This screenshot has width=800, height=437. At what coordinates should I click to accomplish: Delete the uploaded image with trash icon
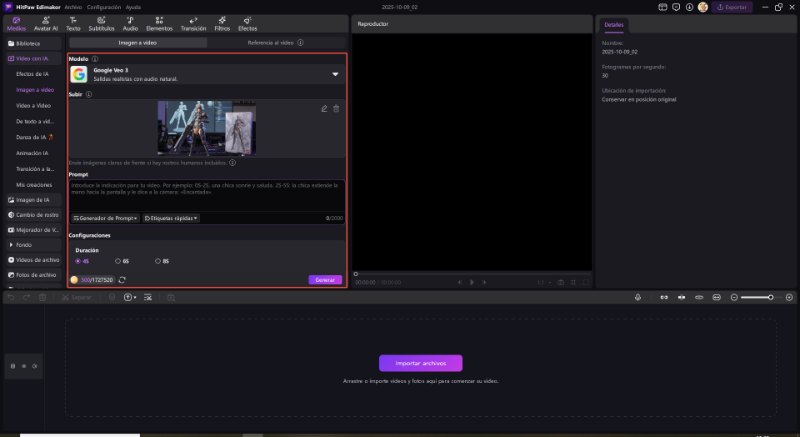coord(336,108)
